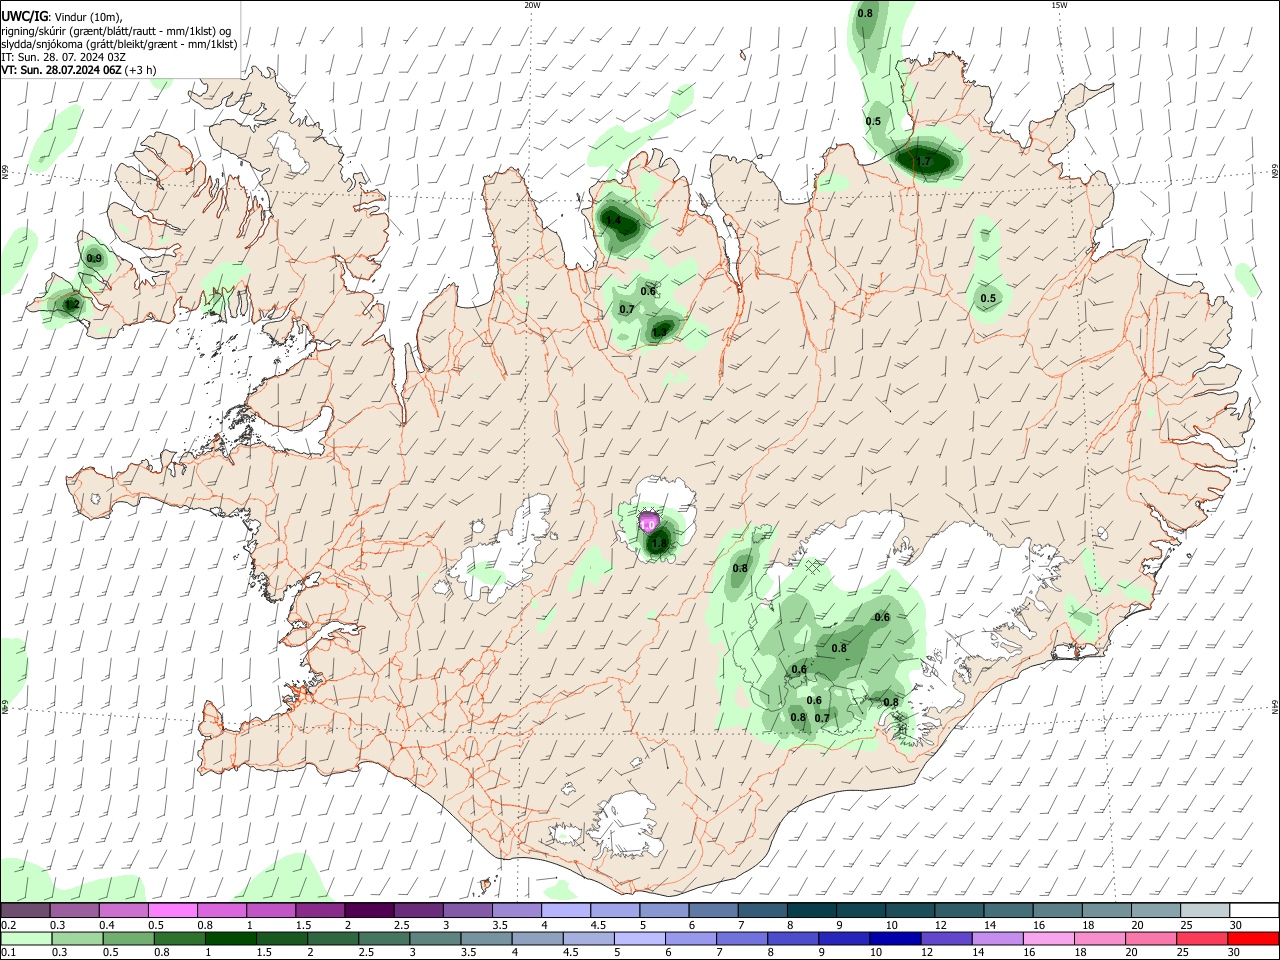Select the bright pink swatch between 0.5 and 0.8

pos(173,910)
